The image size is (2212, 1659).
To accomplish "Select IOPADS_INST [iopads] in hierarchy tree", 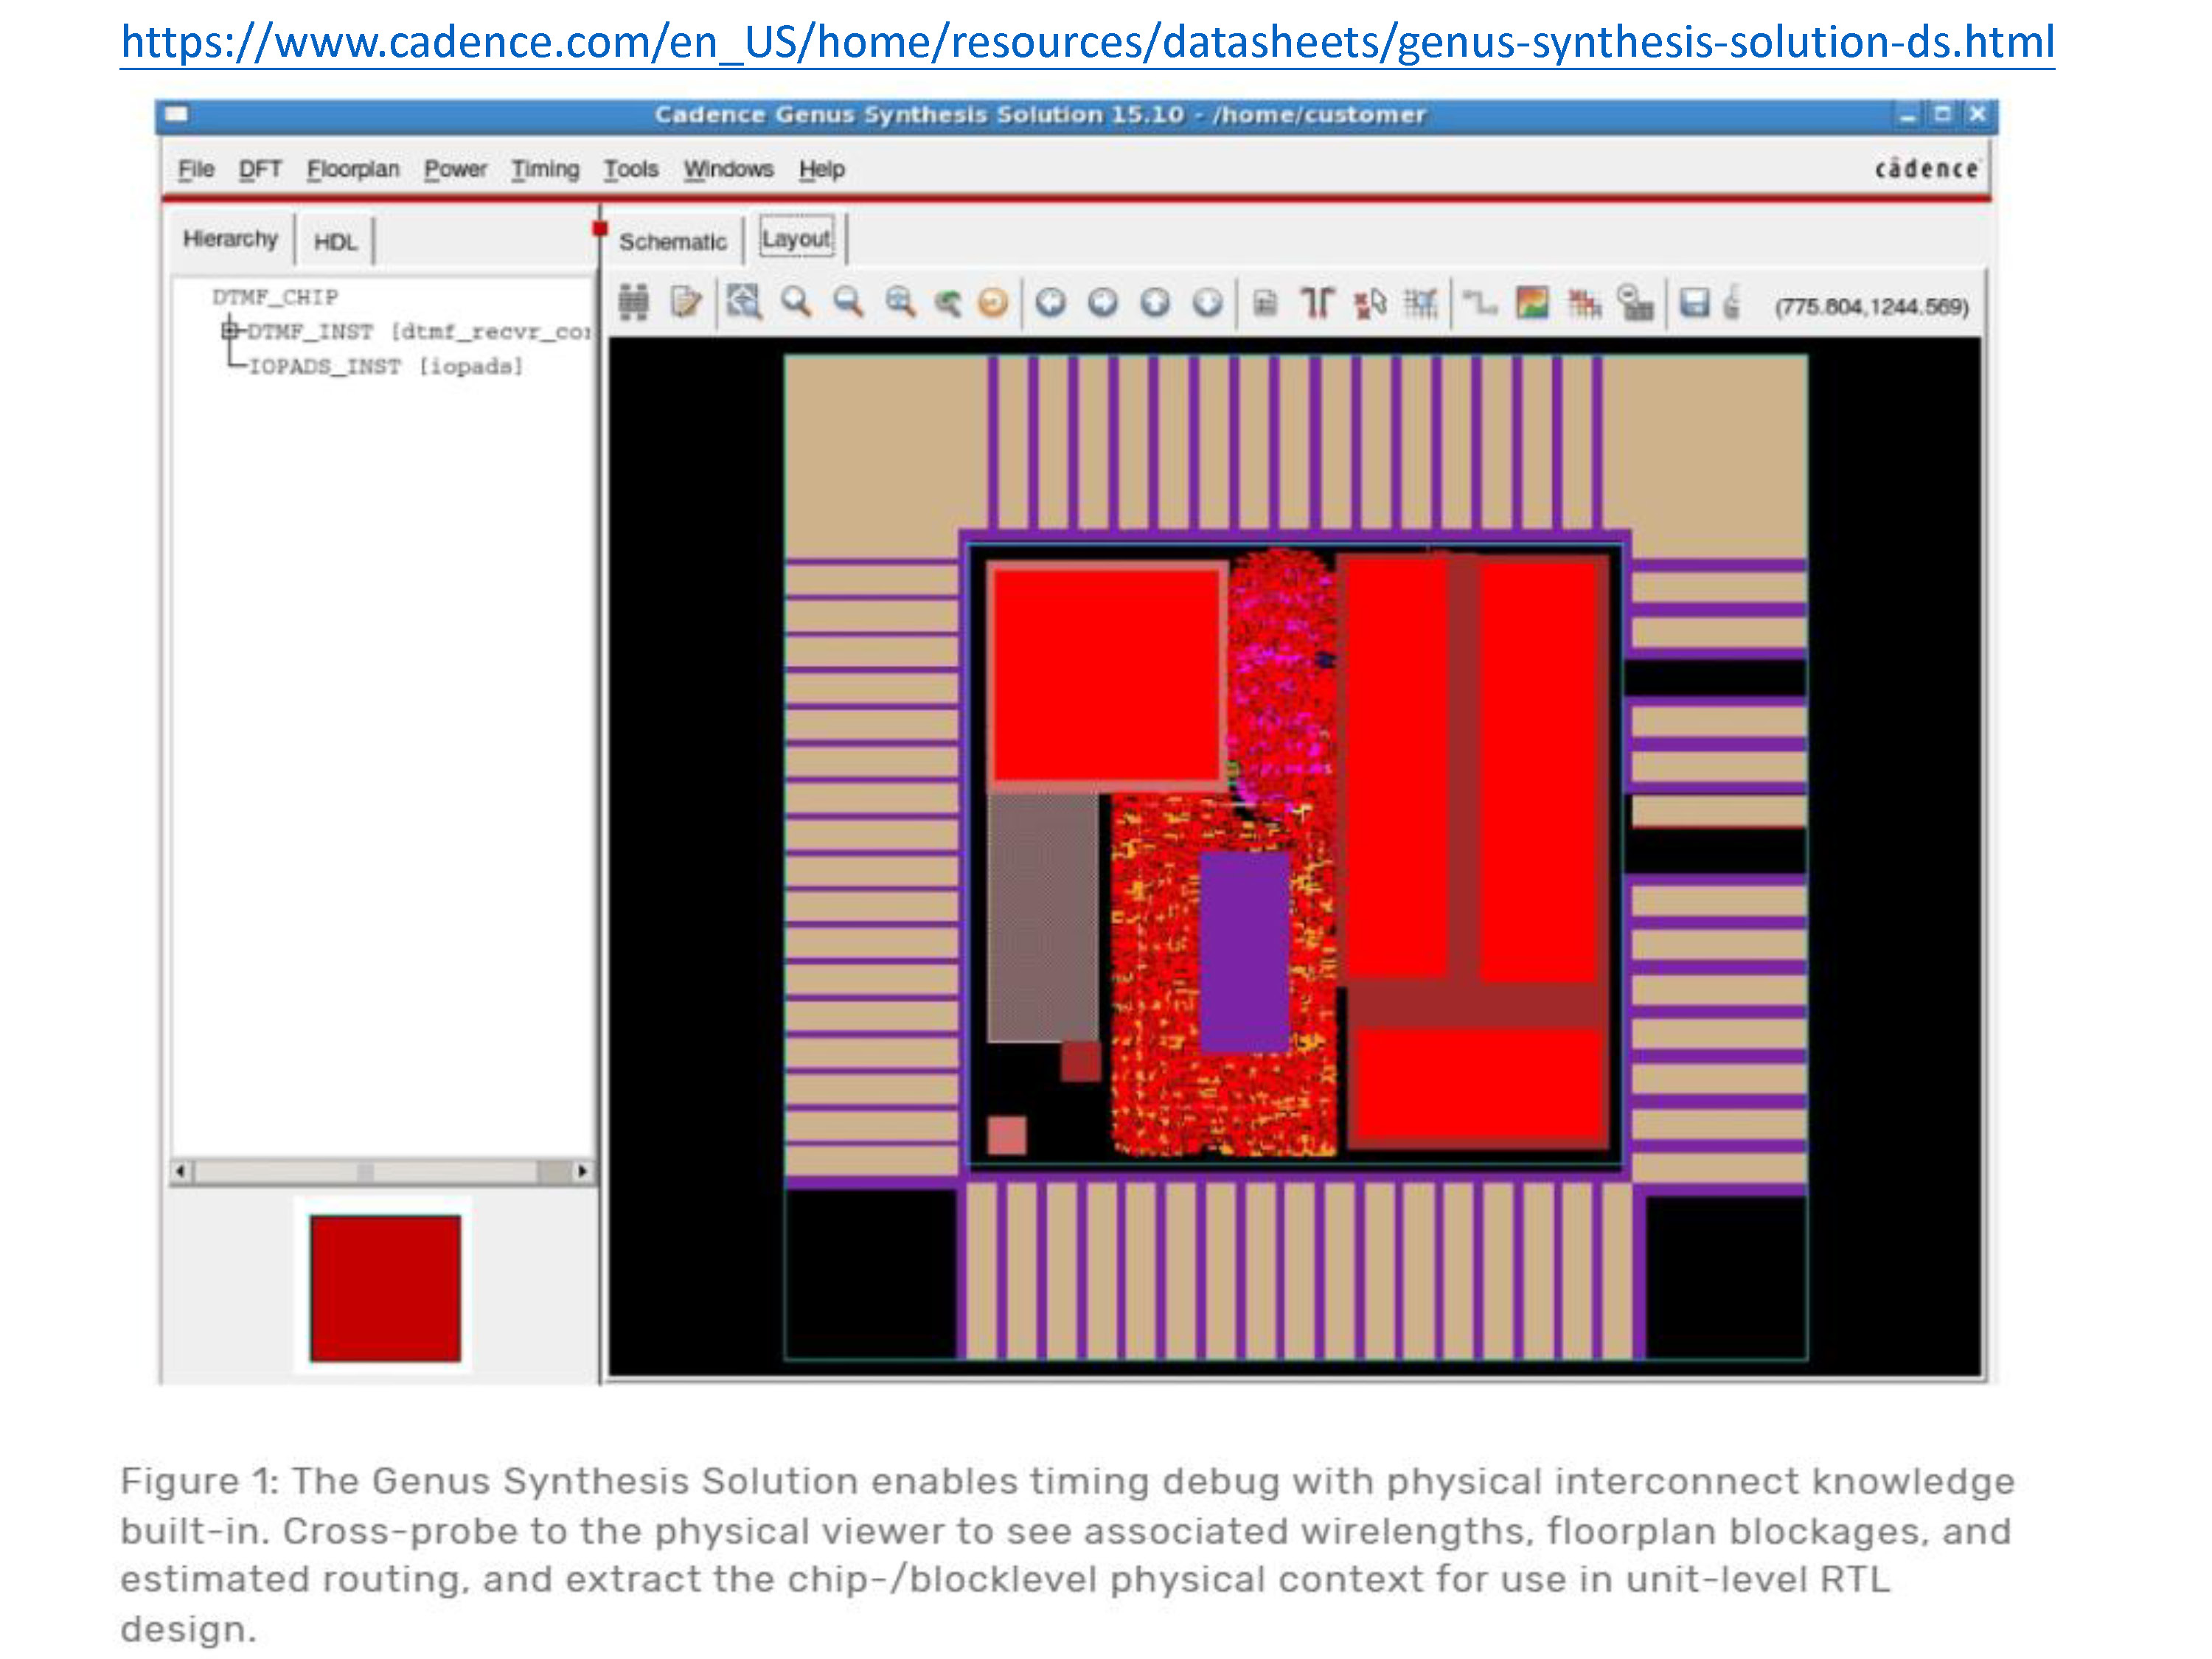I will (x=386, y=366).
